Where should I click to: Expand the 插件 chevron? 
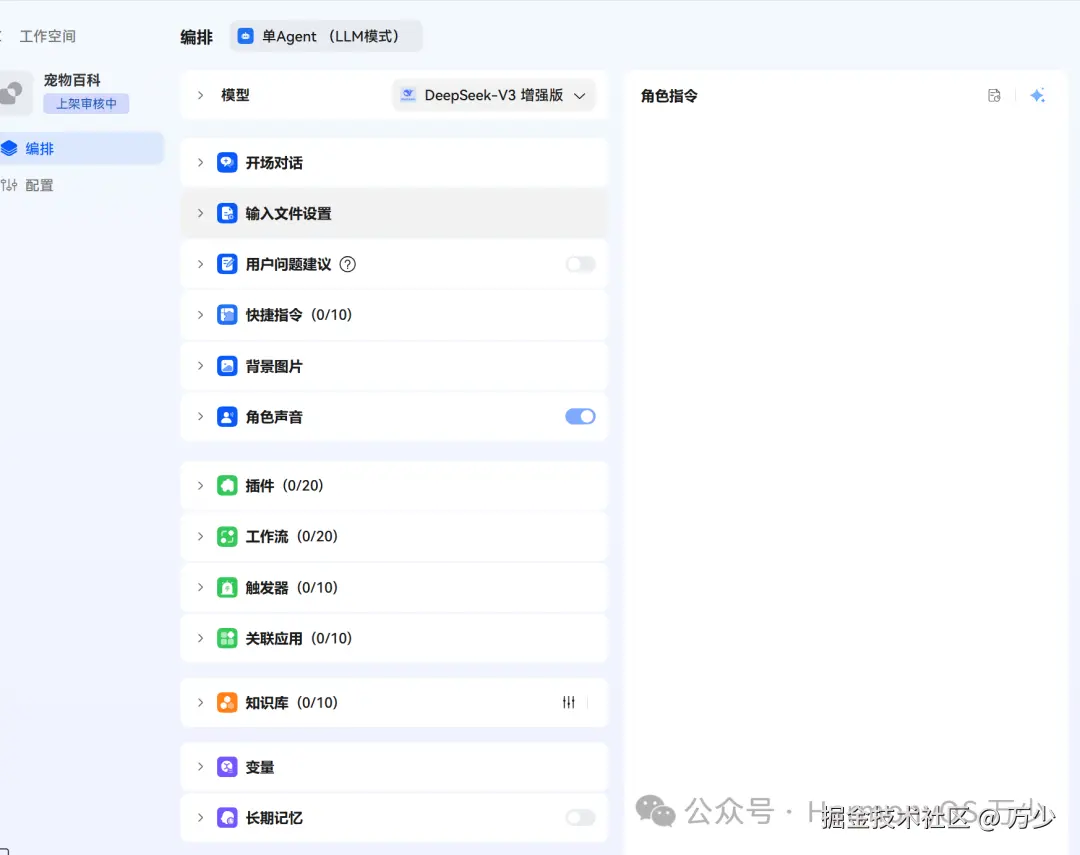(200, 486)
